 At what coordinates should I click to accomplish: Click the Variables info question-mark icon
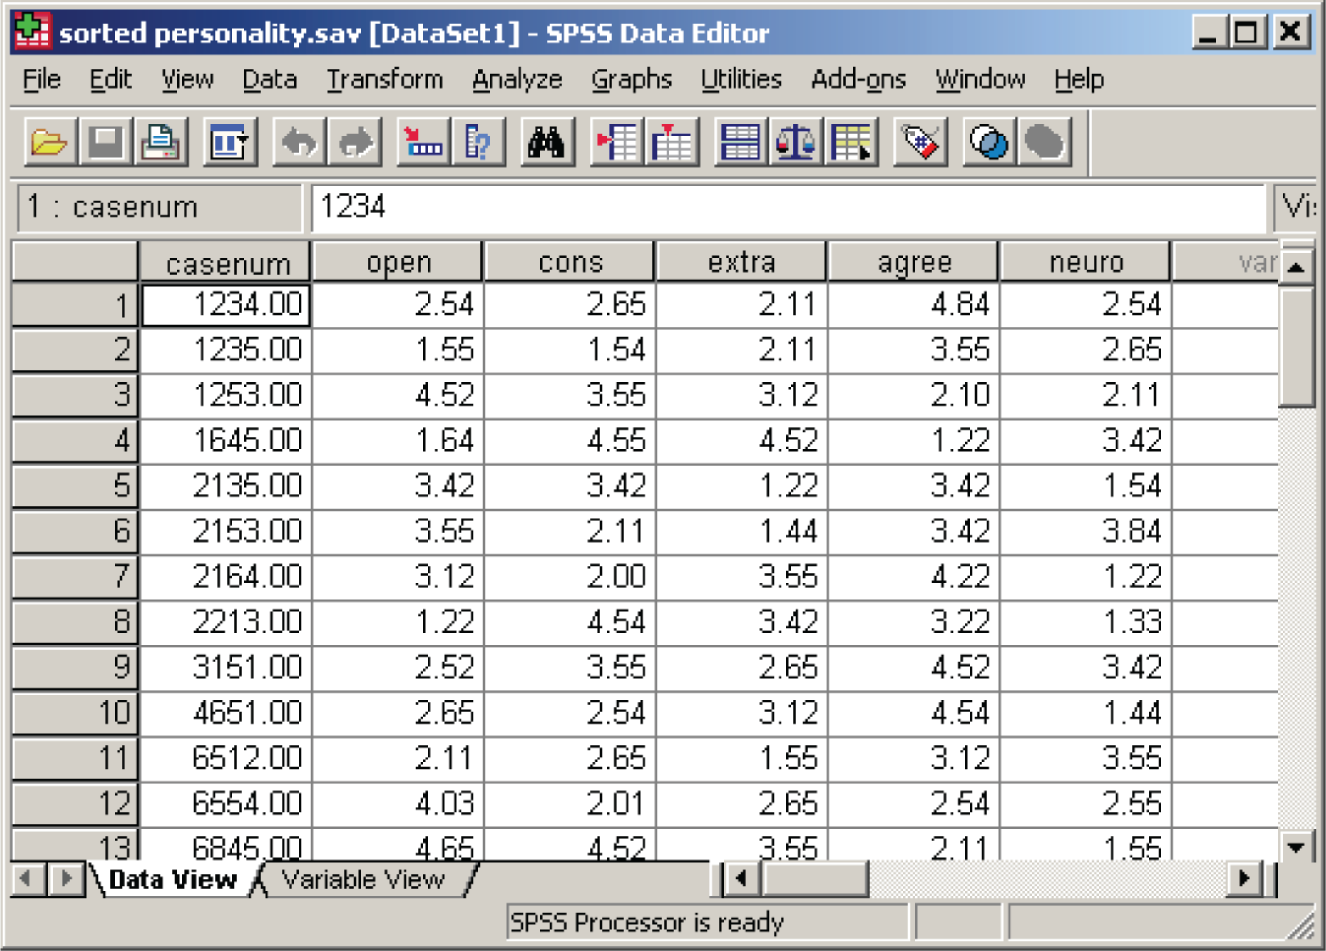(x=478, y=142)
